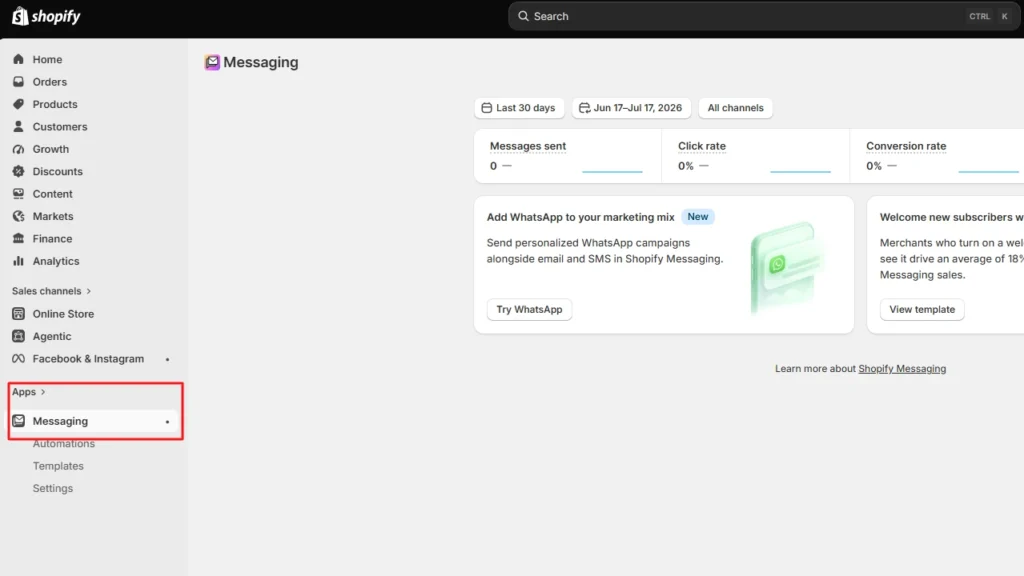This screenshot has height=576, width=1024.
Task: Click the Search input field
Action: (x=764, y=16)
